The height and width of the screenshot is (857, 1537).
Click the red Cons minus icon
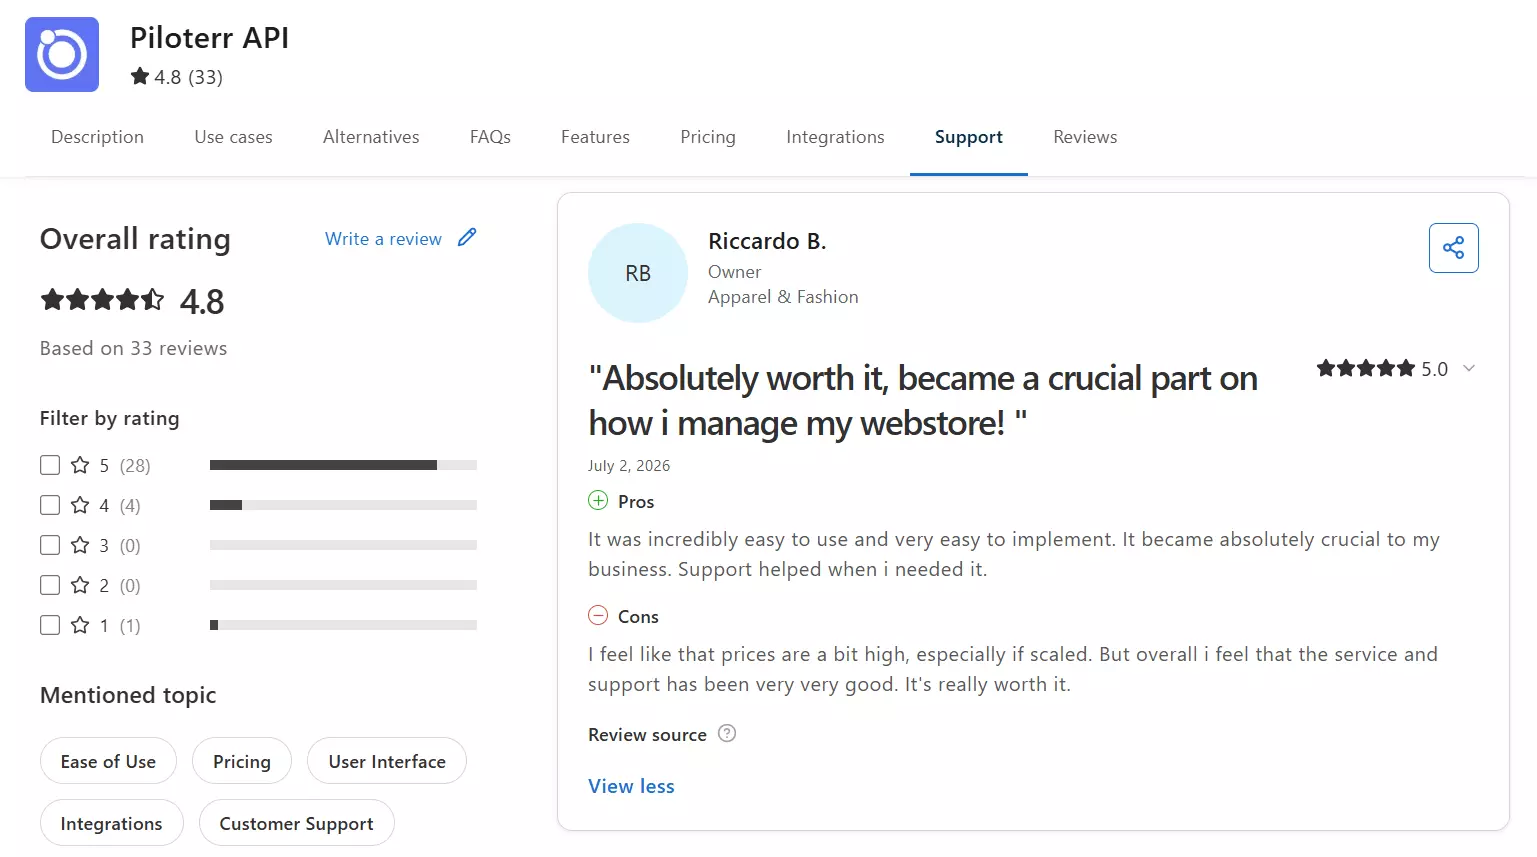pyautogui.click(x=598, y=616)
